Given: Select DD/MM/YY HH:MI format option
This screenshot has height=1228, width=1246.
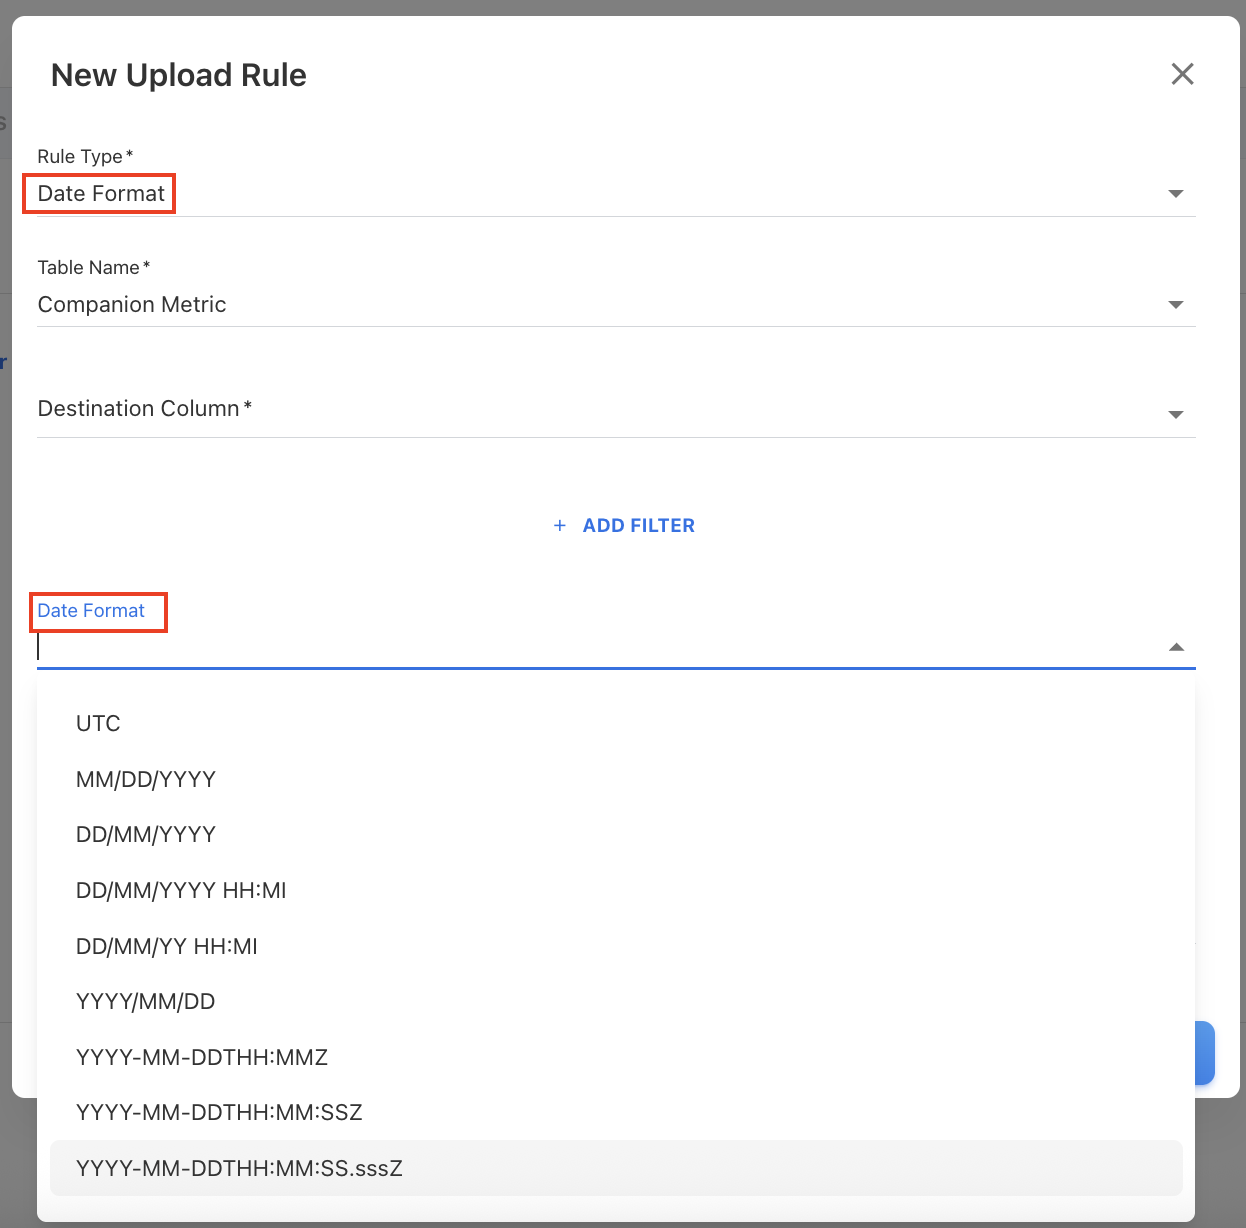Looking at the screenshot, I should pyautogui.click(x=167, y=946).
